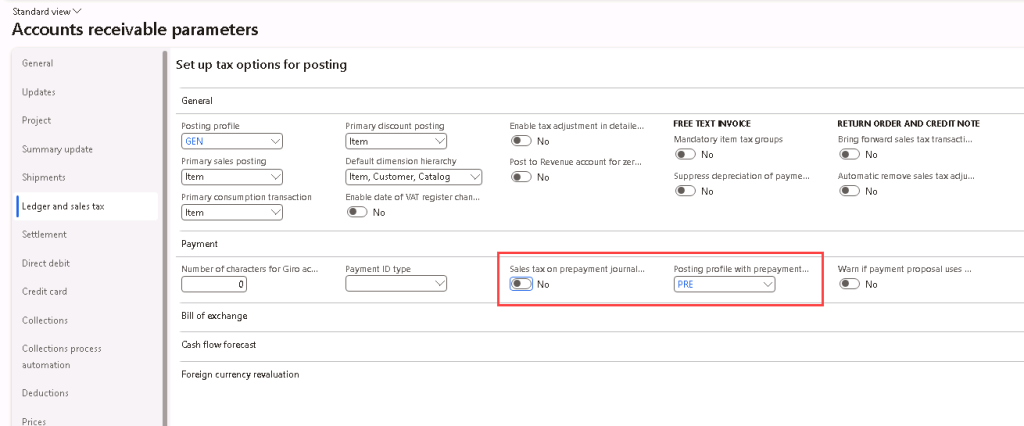Open Standard view selector chevron

[77, 10]
